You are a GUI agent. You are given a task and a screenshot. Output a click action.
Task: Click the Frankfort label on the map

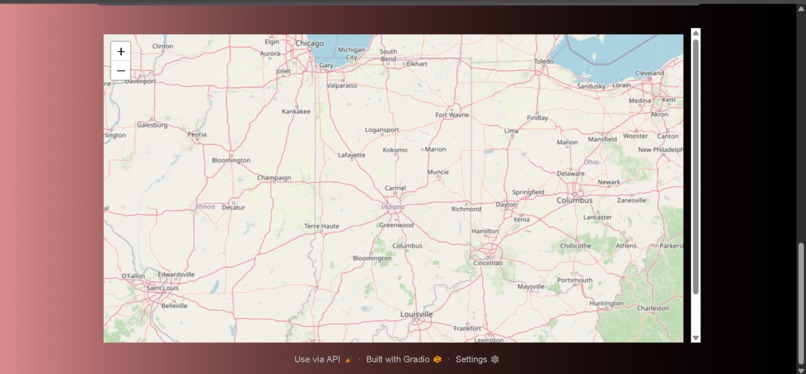coord(467,328)
